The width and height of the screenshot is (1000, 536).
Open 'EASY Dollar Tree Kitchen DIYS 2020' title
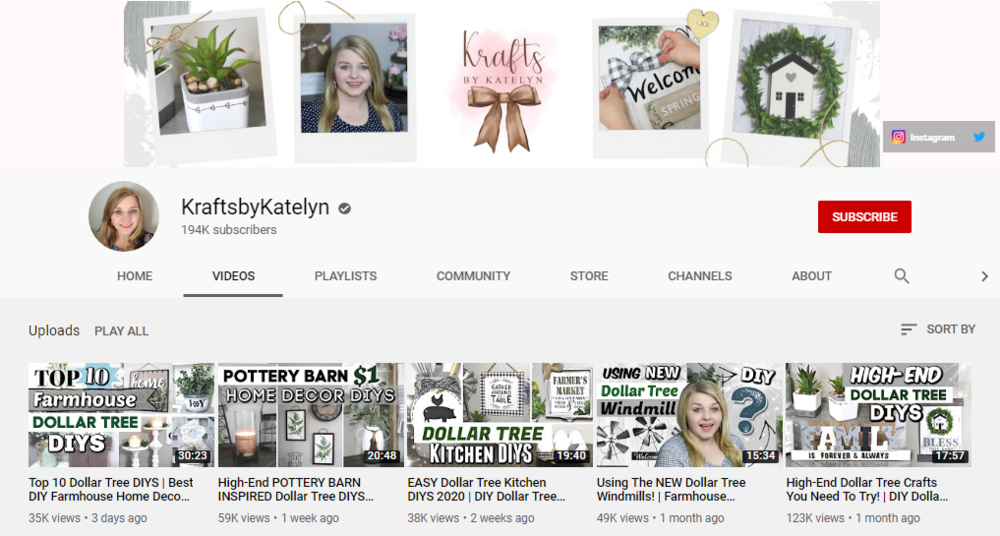coord(486,489)
